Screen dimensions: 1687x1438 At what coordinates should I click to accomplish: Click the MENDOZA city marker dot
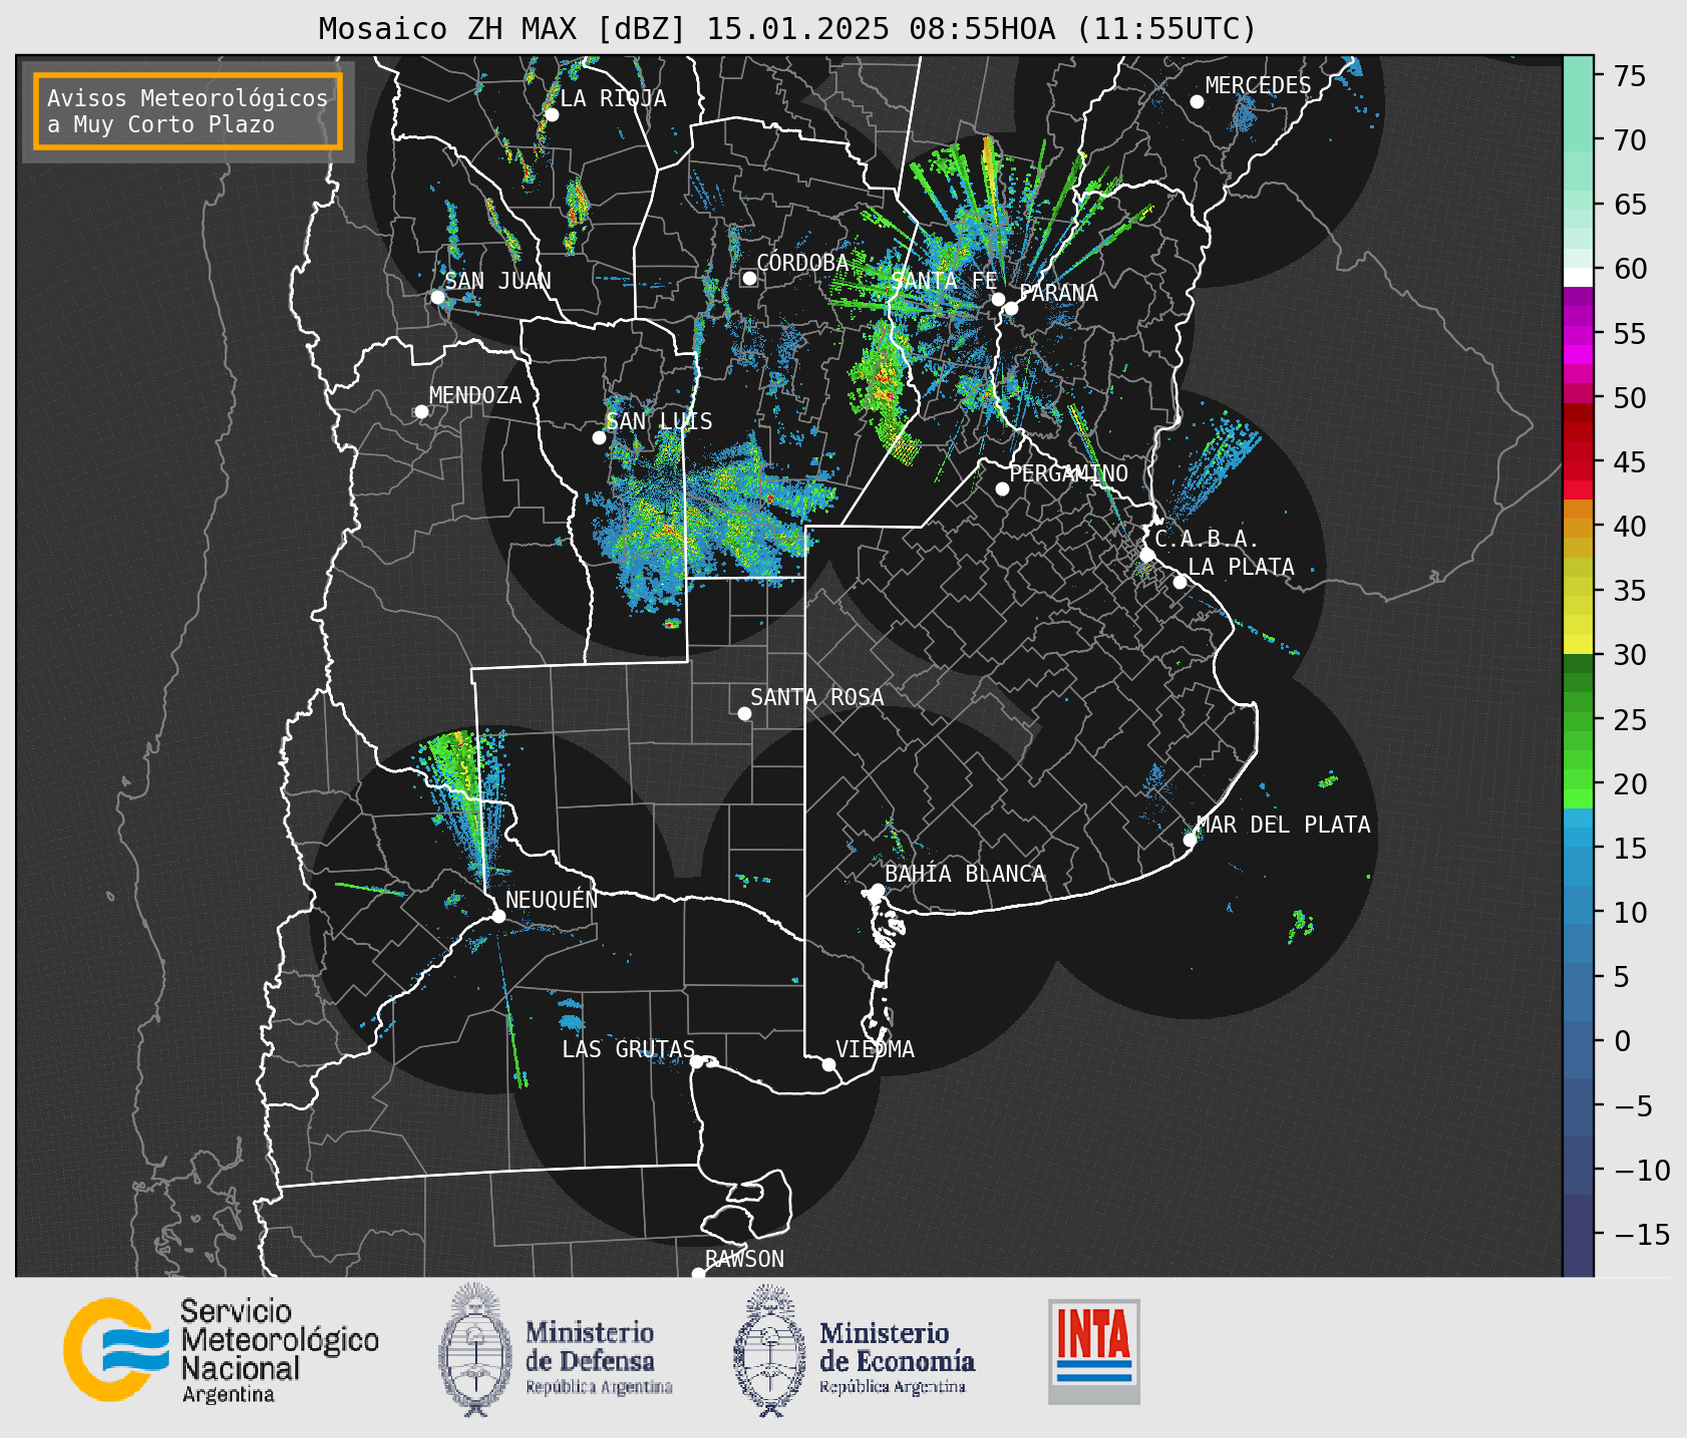[421, 412]
